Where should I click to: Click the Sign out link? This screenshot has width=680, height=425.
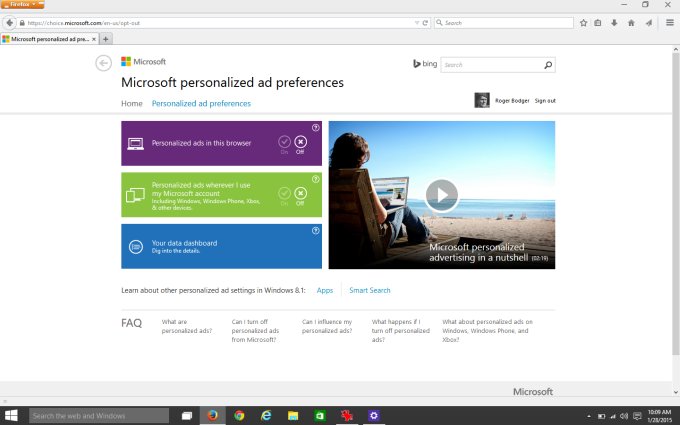(545, 101)
